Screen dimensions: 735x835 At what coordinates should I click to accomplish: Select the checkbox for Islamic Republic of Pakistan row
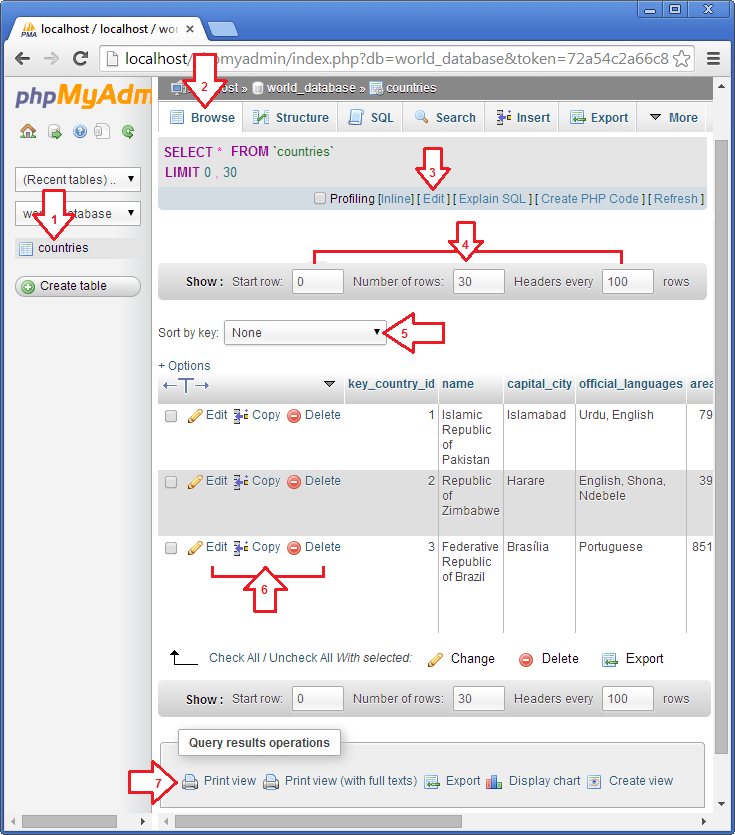(x=171, y=416)
